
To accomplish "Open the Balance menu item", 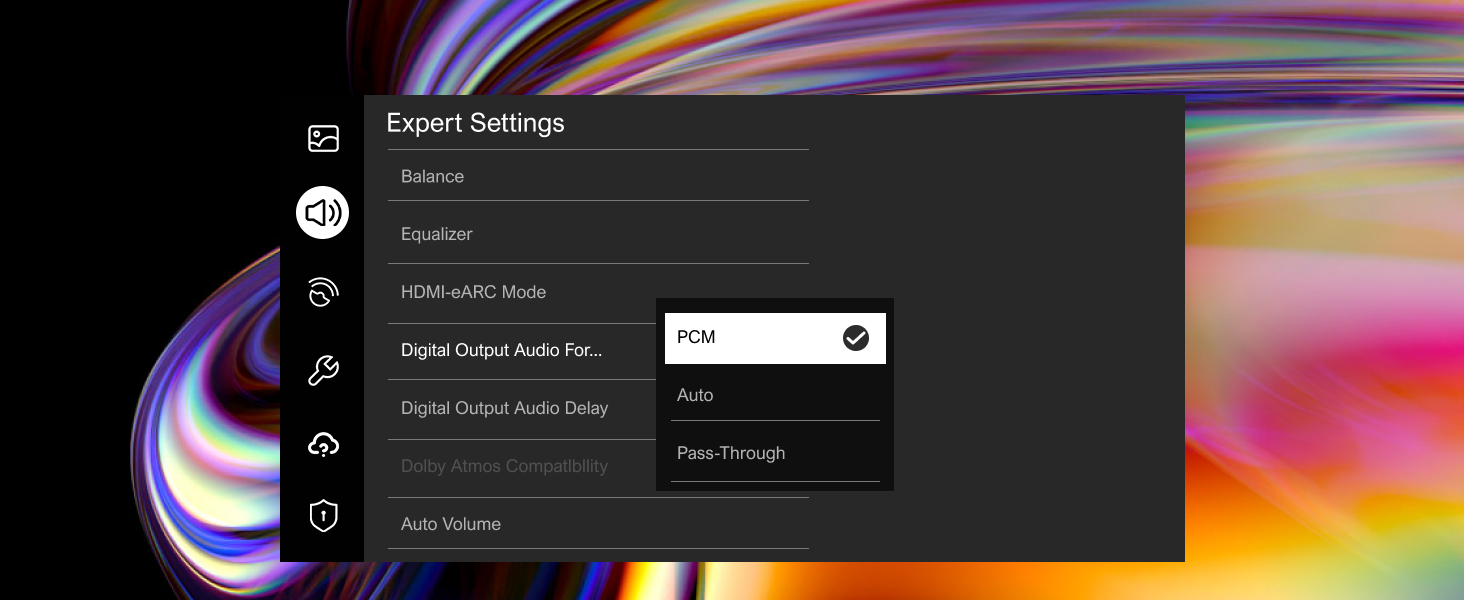I will (x=598, y=176).
